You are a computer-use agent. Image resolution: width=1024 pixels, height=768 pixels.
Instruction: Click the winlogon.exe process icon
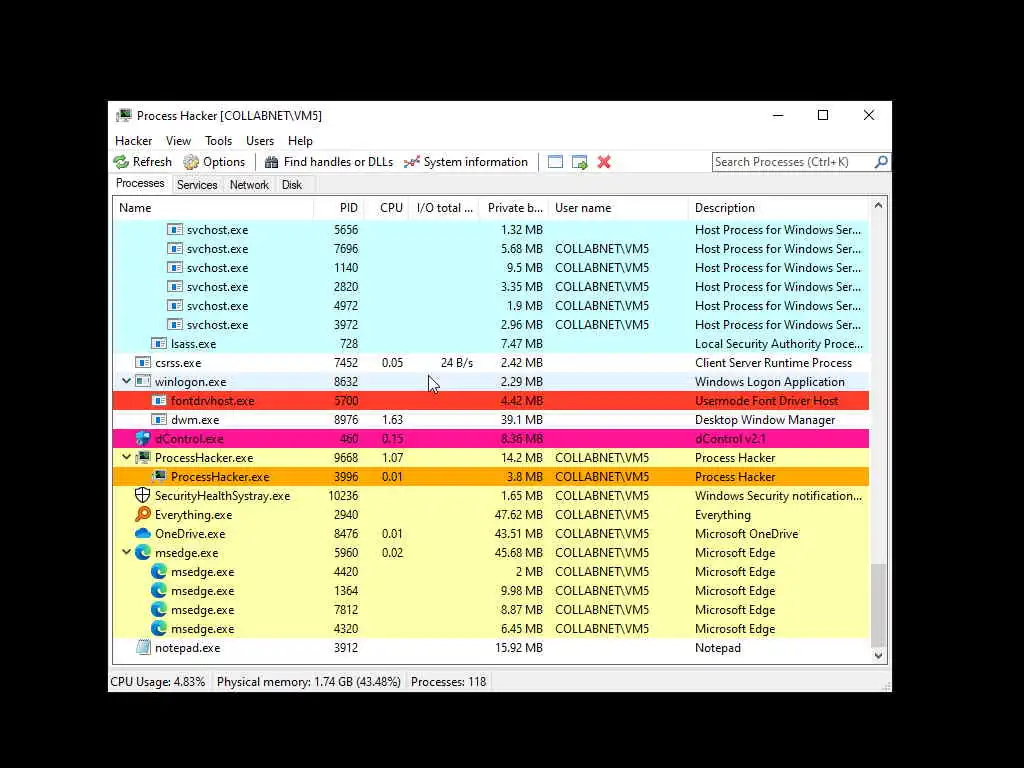click(x=142, y=381)
